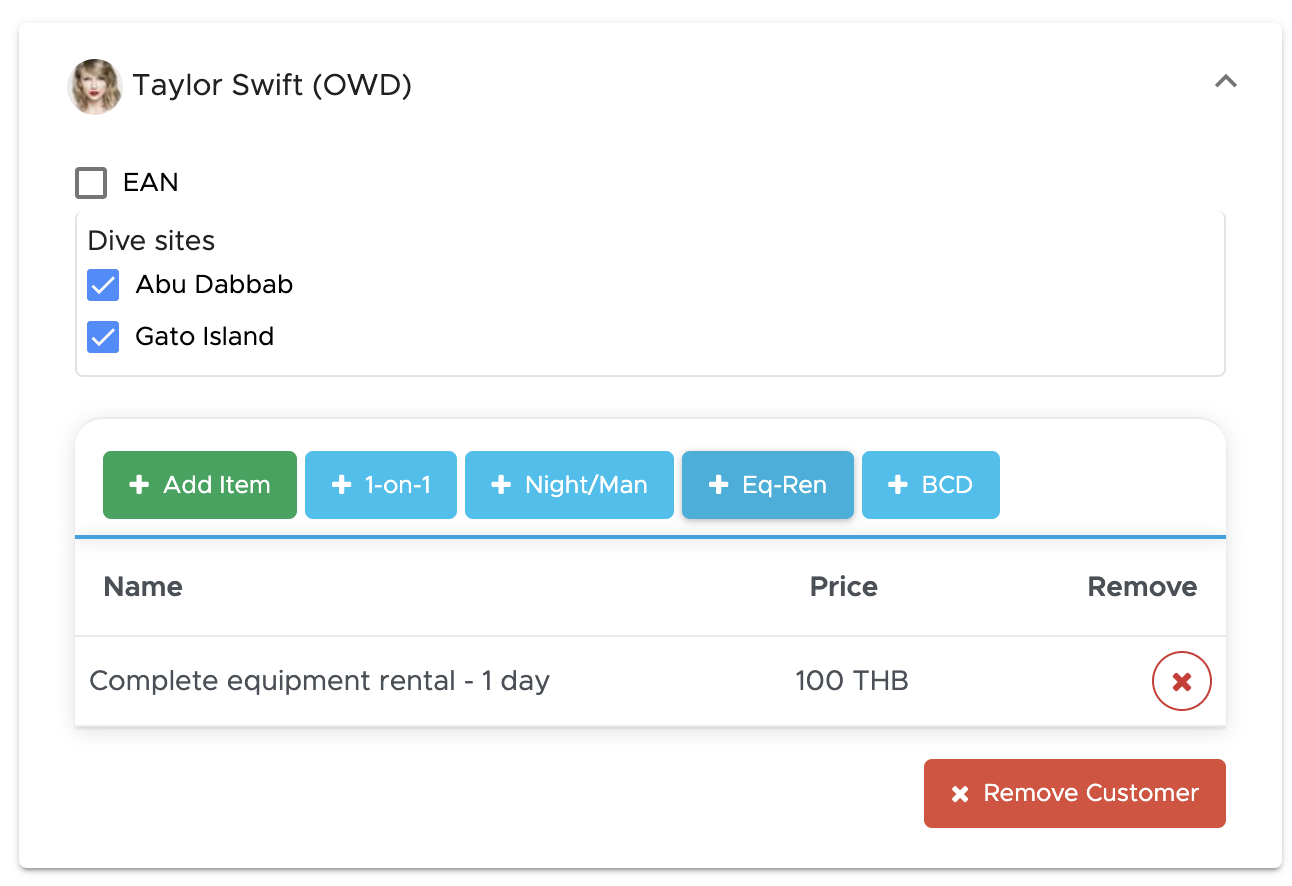Screen dimensions: 1292x886
Task: Click the 100 THB price cell
Action: pos(852,681)
